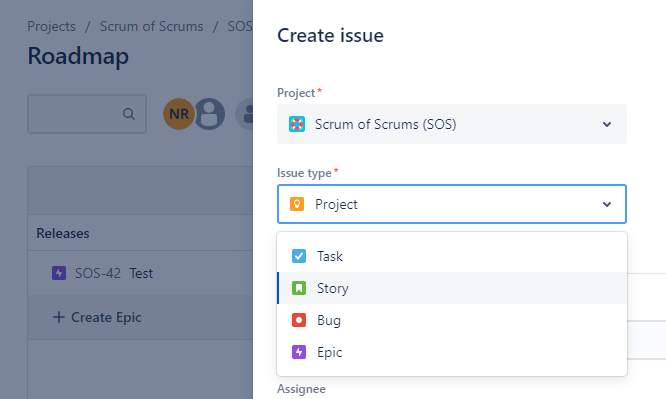Select Epic in issue type dropdown
Image resolution: width=666 pixels, height=399 pixels.
click(452, 352)
